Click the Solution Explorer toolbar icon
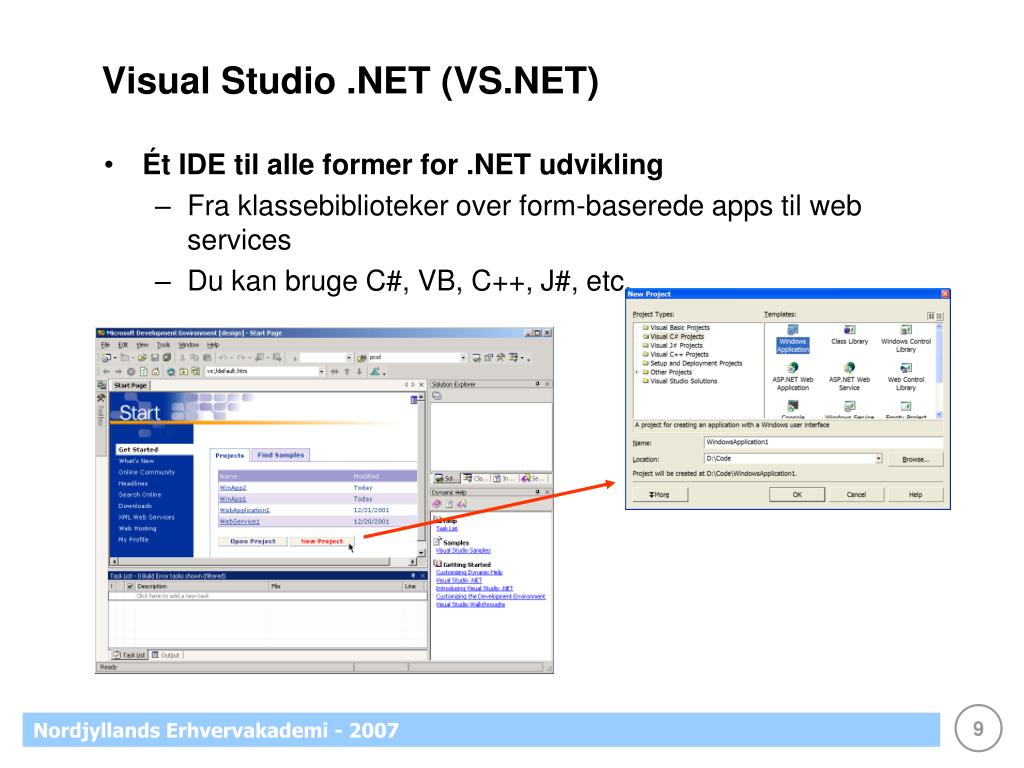This screenshot has width=1024, height=768. point(437,396)
